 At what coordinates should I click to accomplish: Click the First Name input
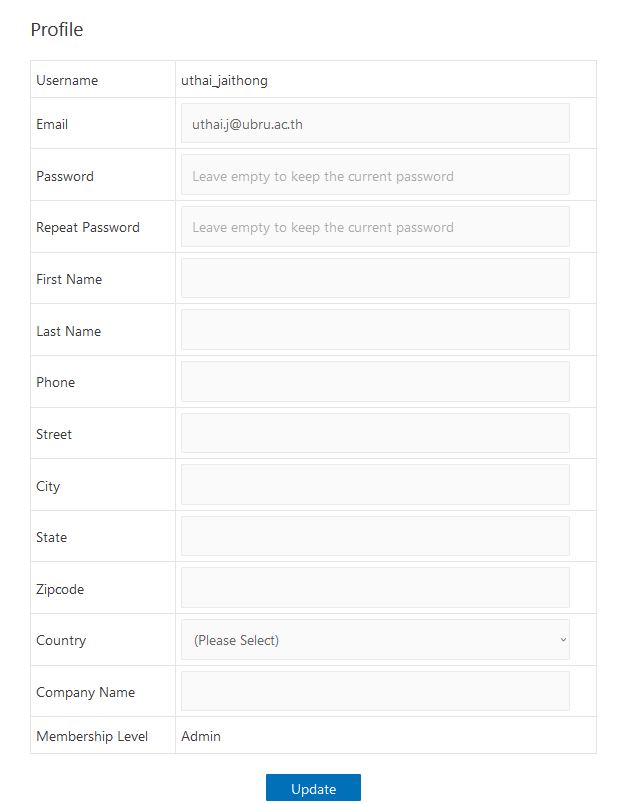(375, 278)
